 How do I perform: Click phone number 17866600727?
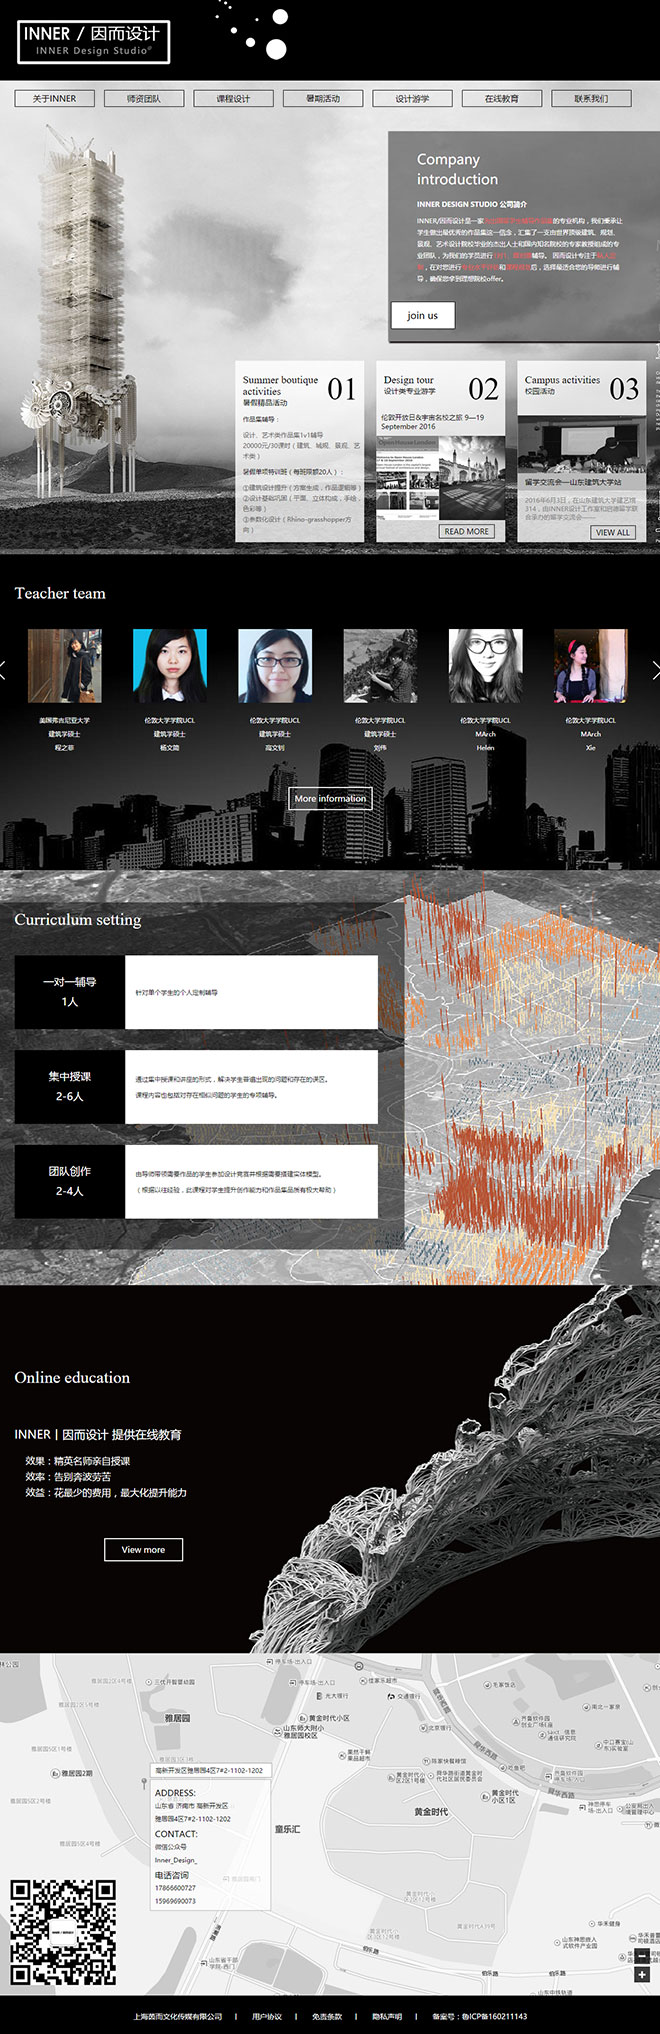point(175,1888)
